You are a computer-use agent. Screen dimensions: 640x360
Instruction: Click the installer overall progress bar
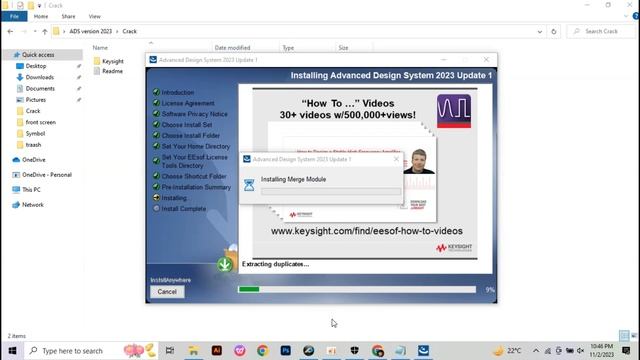[x=357, y=289]
